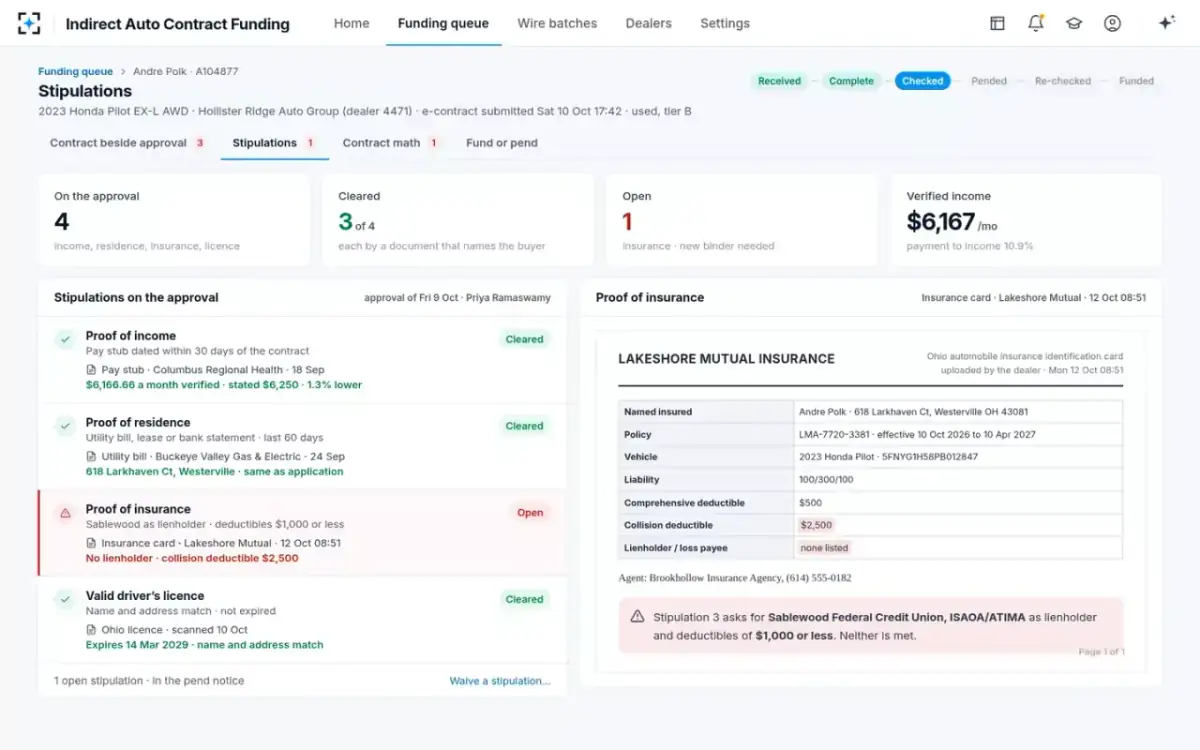Viewport: 1200px width, 750px height.
Task: Click the Funding queue breadcrumb link
Action: click(x=75, y=72)
